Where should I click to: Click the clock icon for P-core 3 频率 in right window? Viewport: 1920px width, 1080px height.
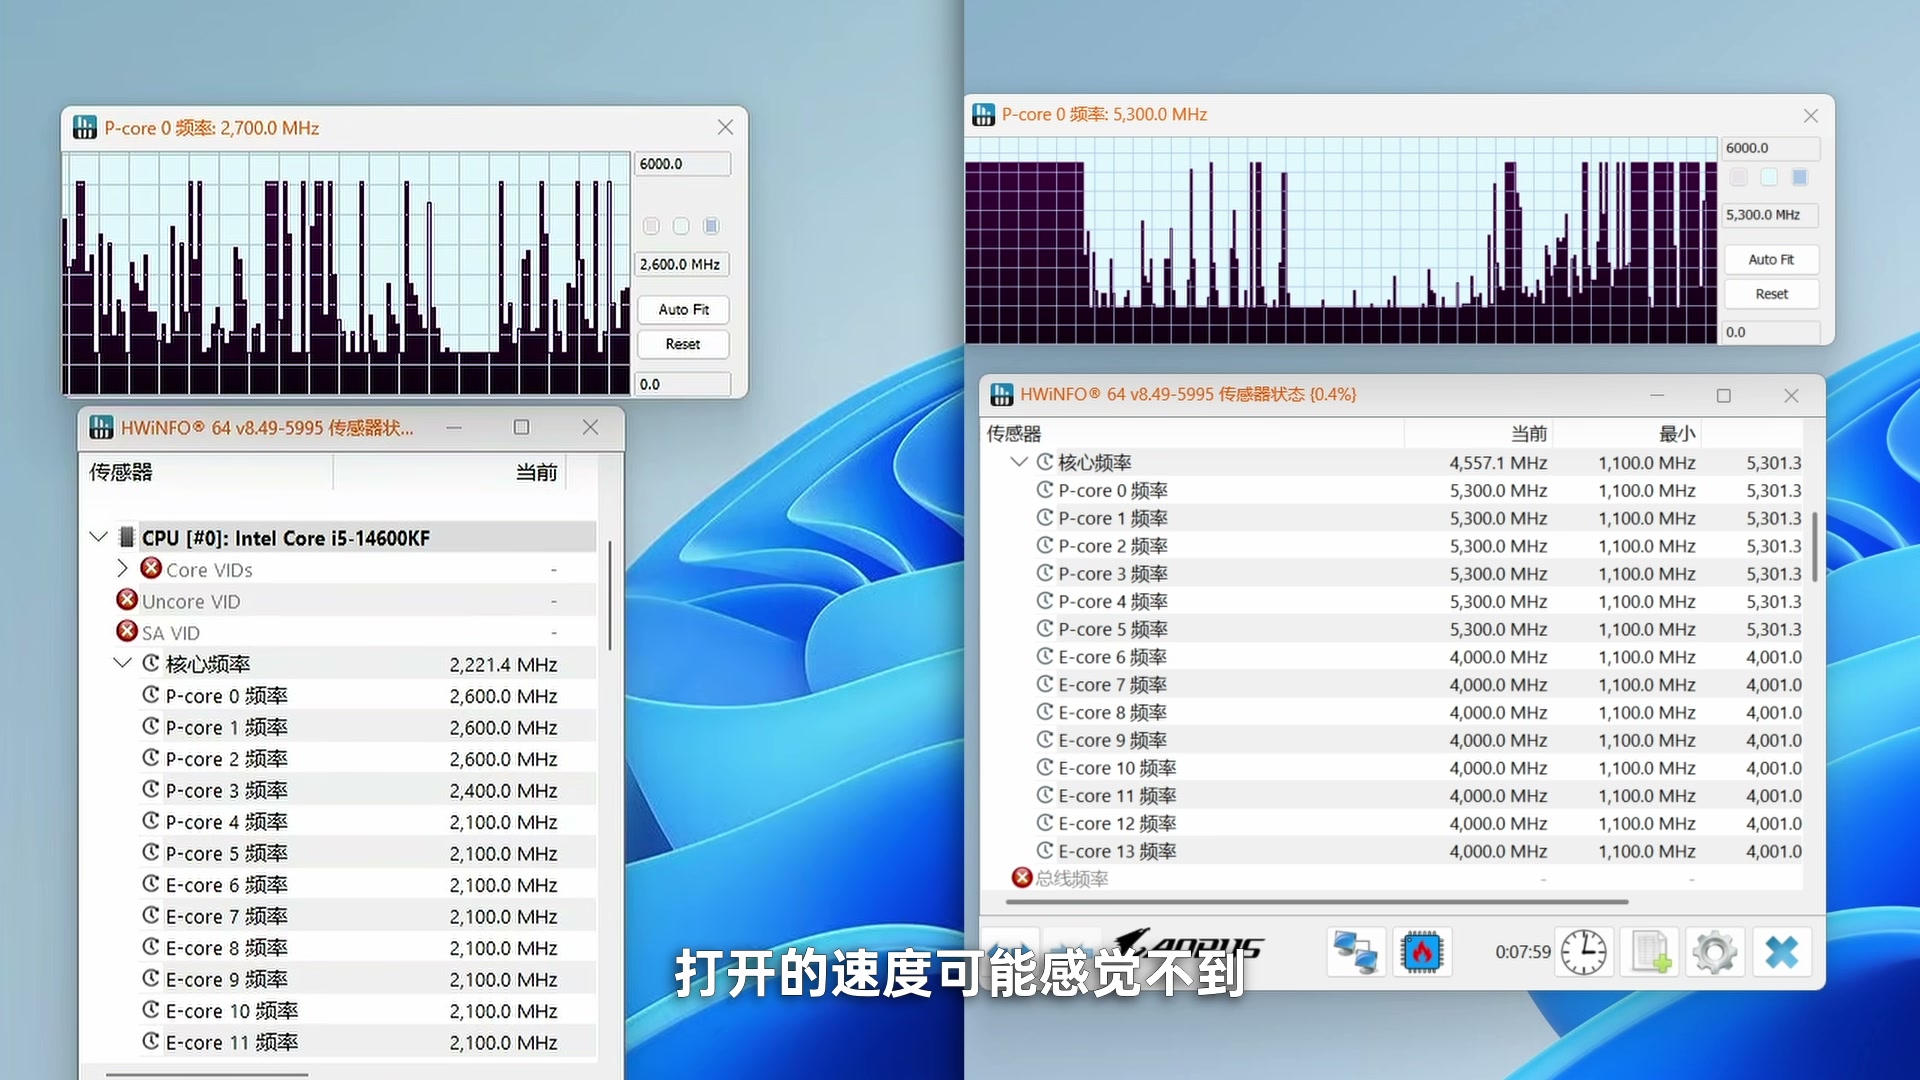pos(1045,573)
